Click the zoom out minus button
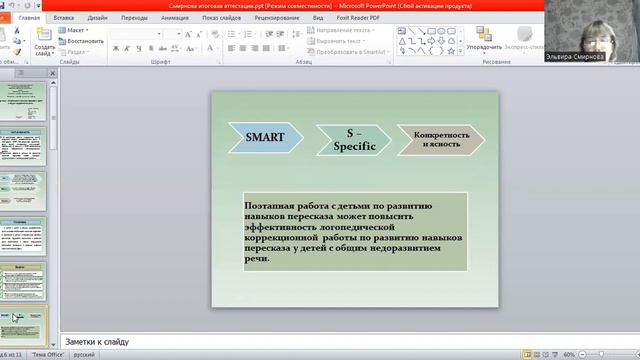 coord(582,355)
